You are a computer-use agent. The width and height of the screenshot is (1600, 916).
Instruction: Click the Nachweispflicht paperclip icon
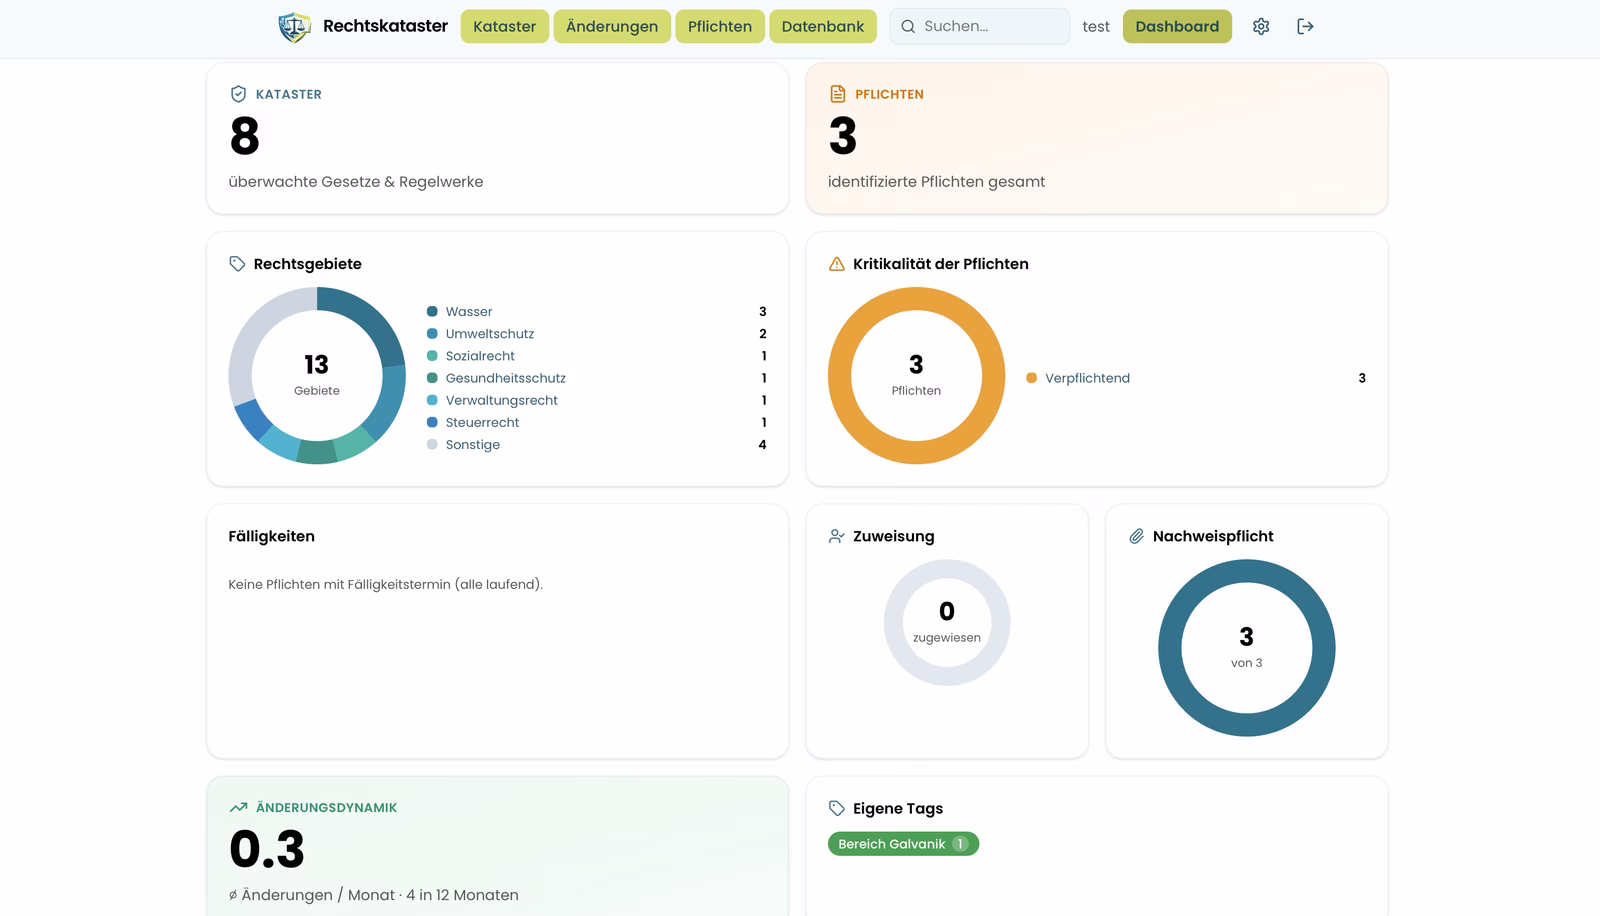[1136, 536]
